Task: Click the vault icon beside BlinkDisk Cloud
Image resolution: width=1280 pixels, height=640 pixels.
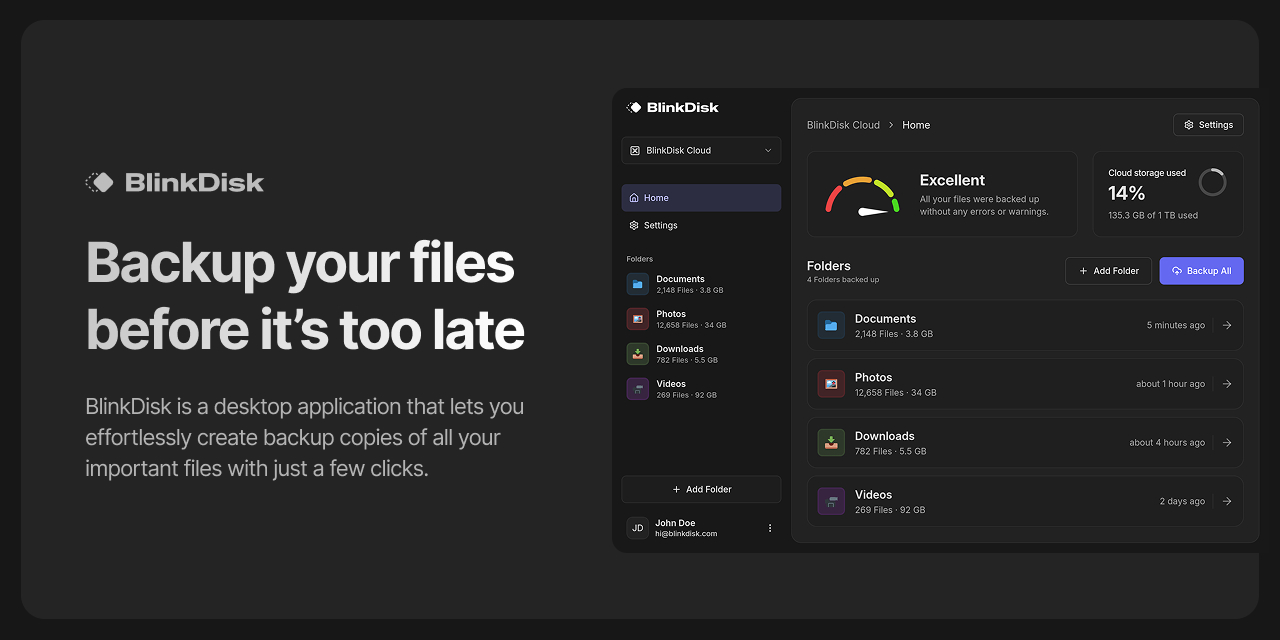Action: tap(635, 150)
